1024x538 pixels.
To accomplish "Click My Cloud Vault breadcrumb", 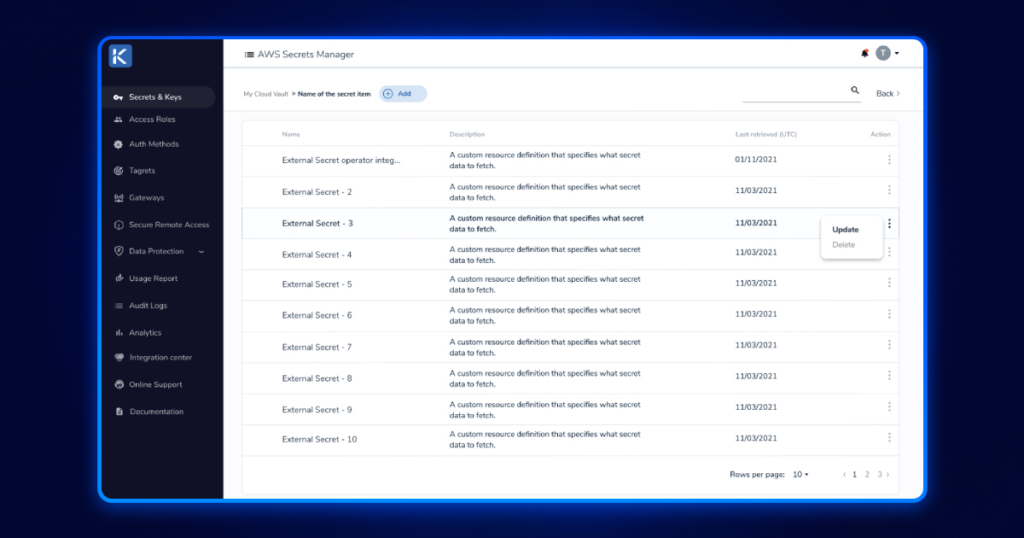I will tap(266, 94).
